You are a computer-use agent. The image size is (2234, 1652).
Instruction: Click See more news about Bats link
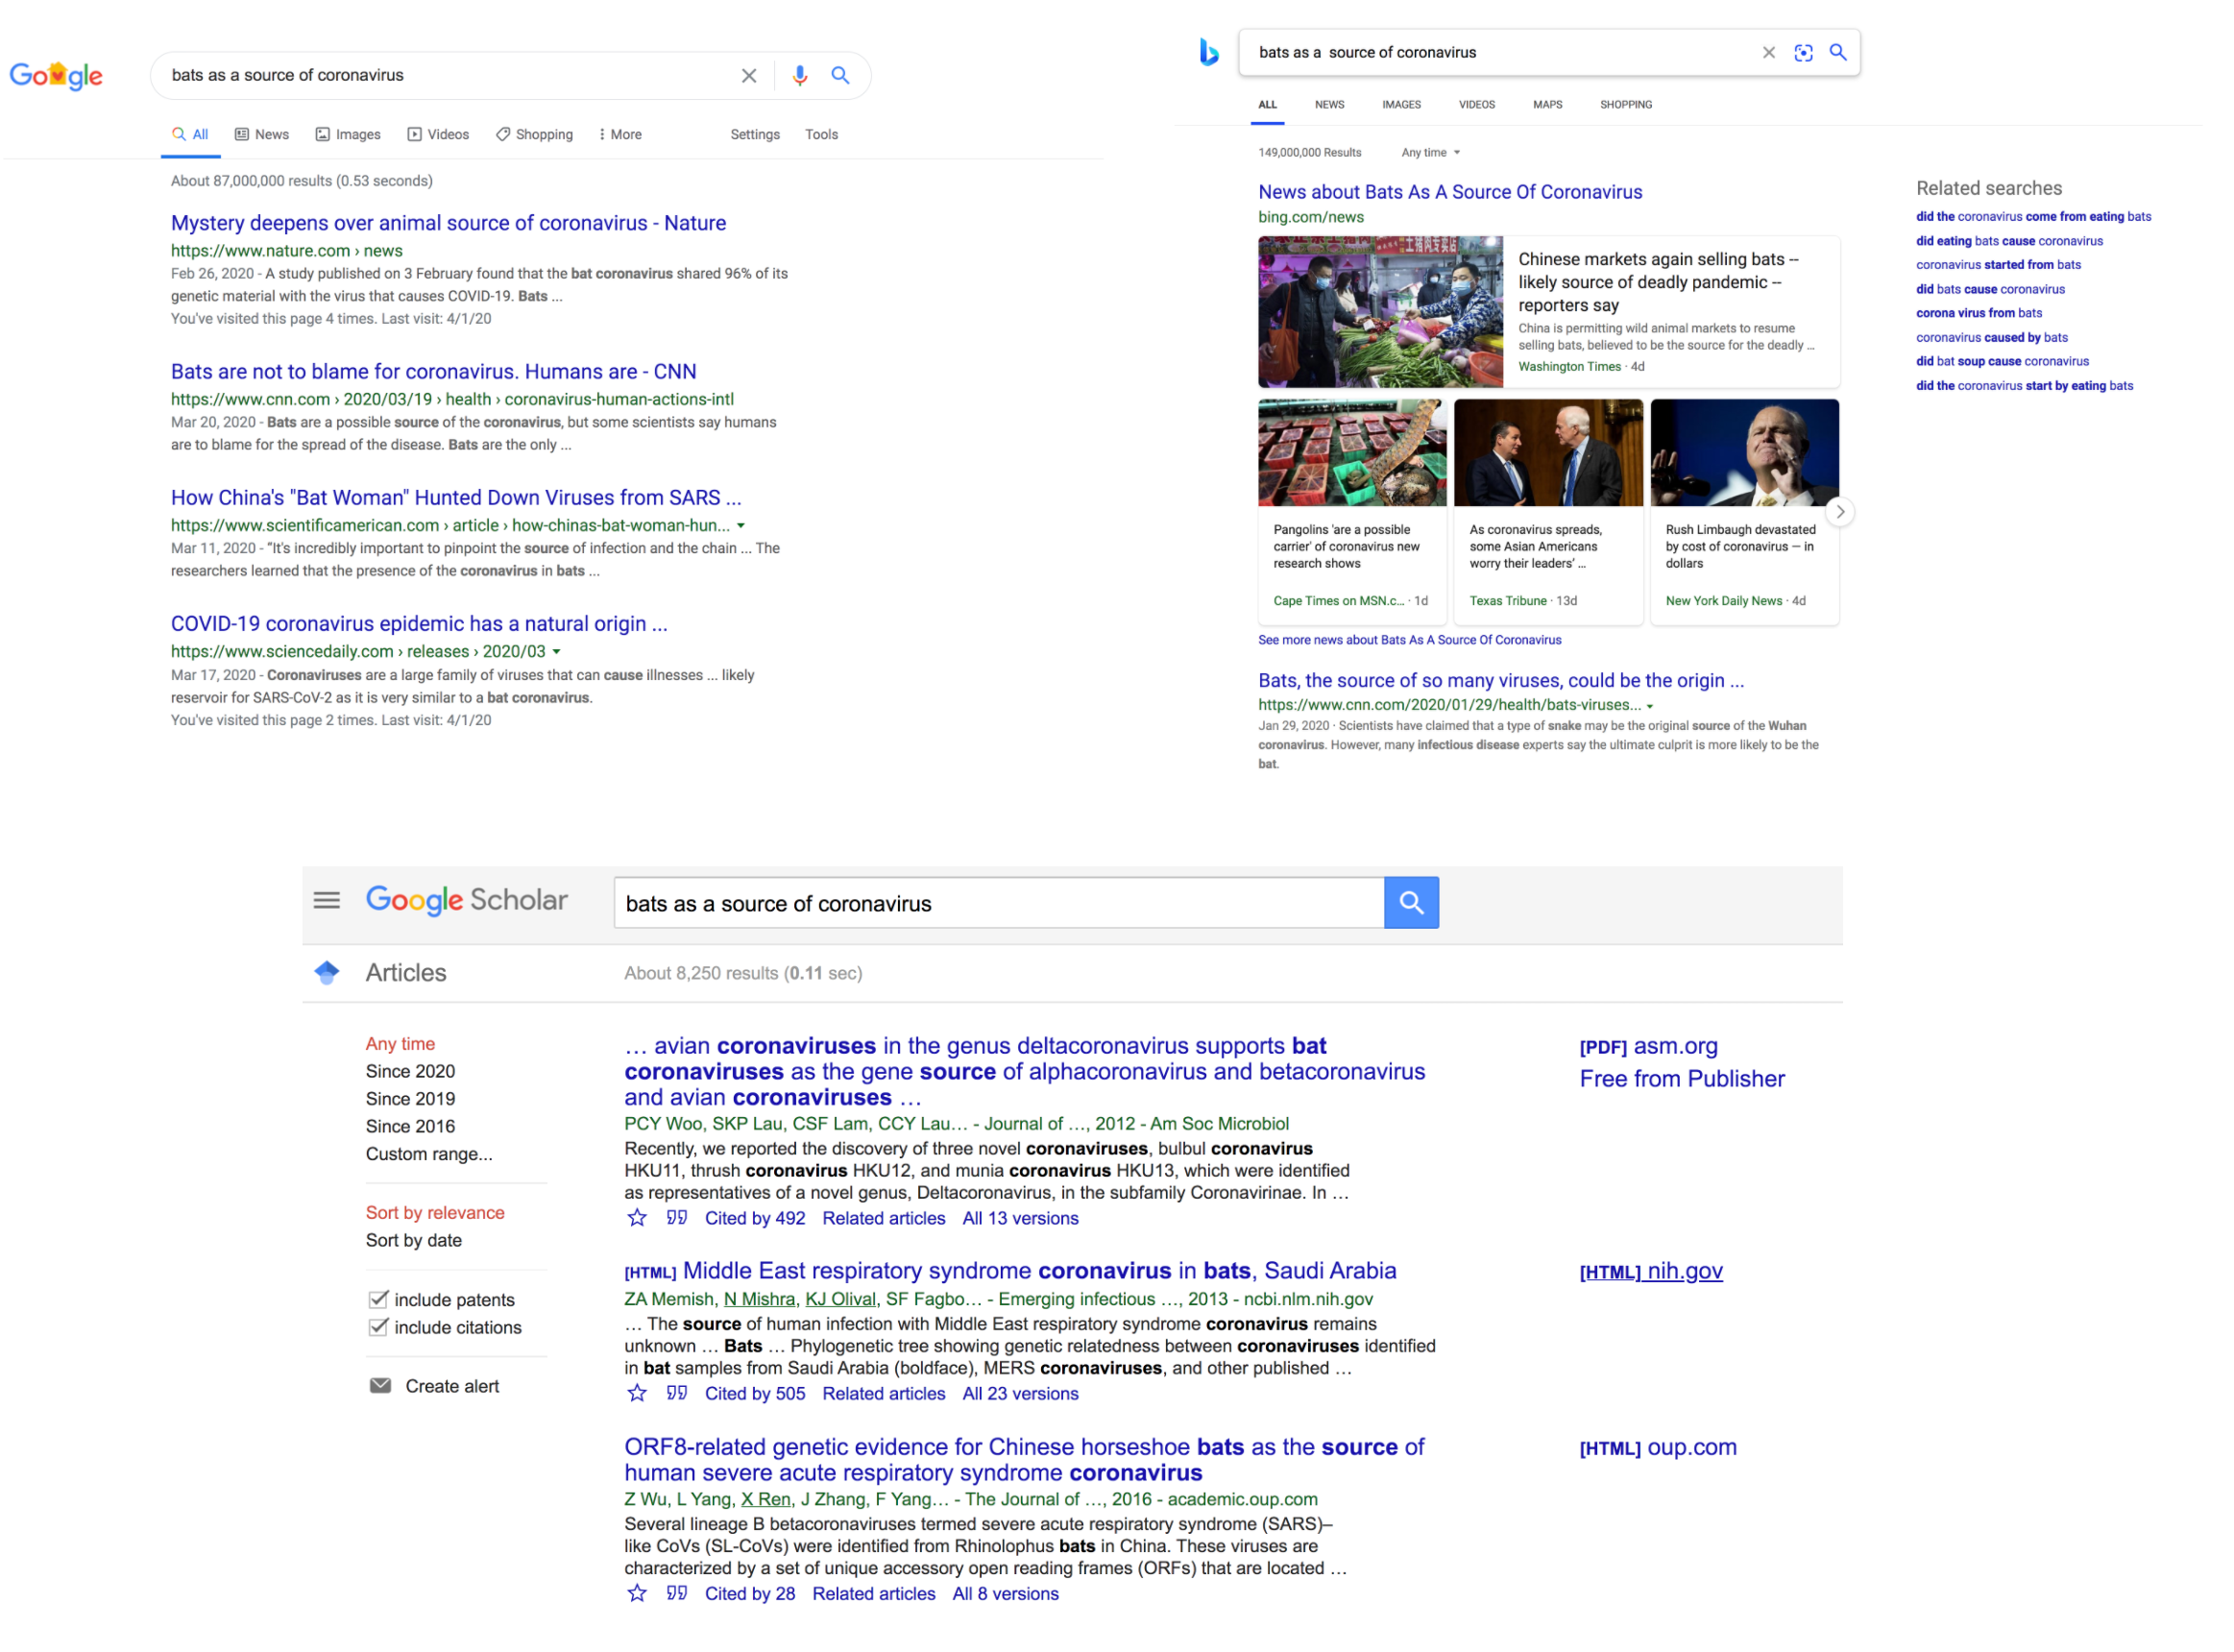tap(1409, 640)
